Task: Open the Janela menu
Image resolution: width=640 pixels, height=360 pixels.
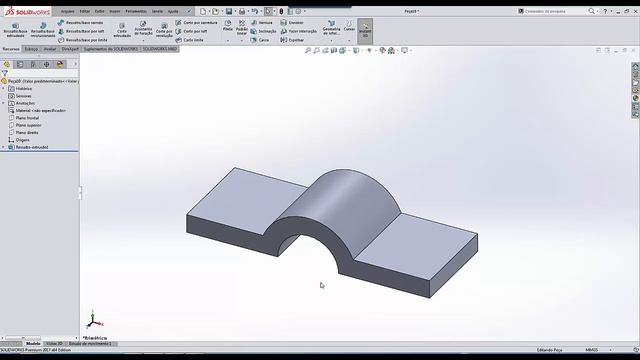Action: pos(157,11)
